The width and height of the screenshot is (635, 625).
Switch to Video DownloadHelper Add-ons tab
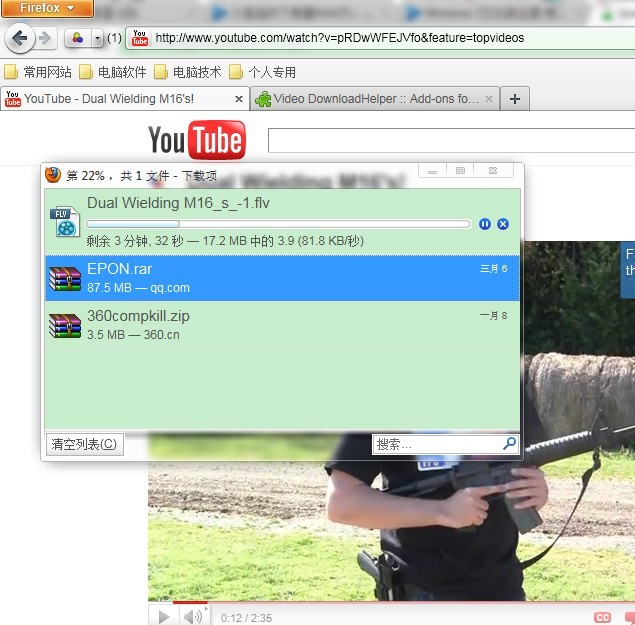(375, 99)
